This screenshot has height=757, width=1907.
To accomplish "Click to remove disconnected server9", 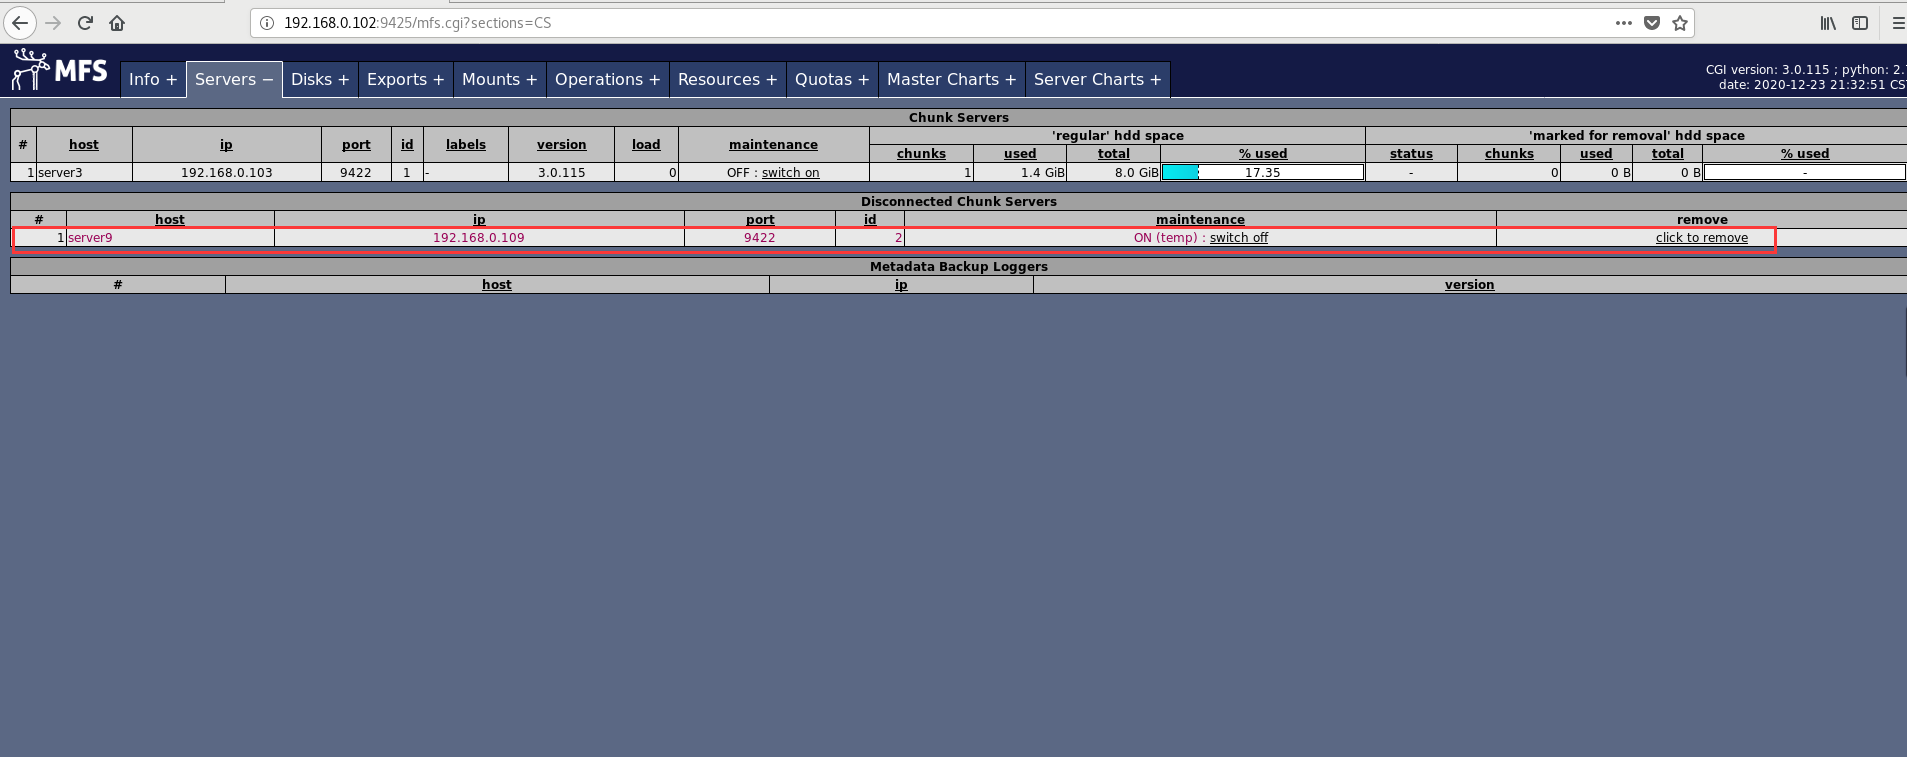I will [1701, 238].
